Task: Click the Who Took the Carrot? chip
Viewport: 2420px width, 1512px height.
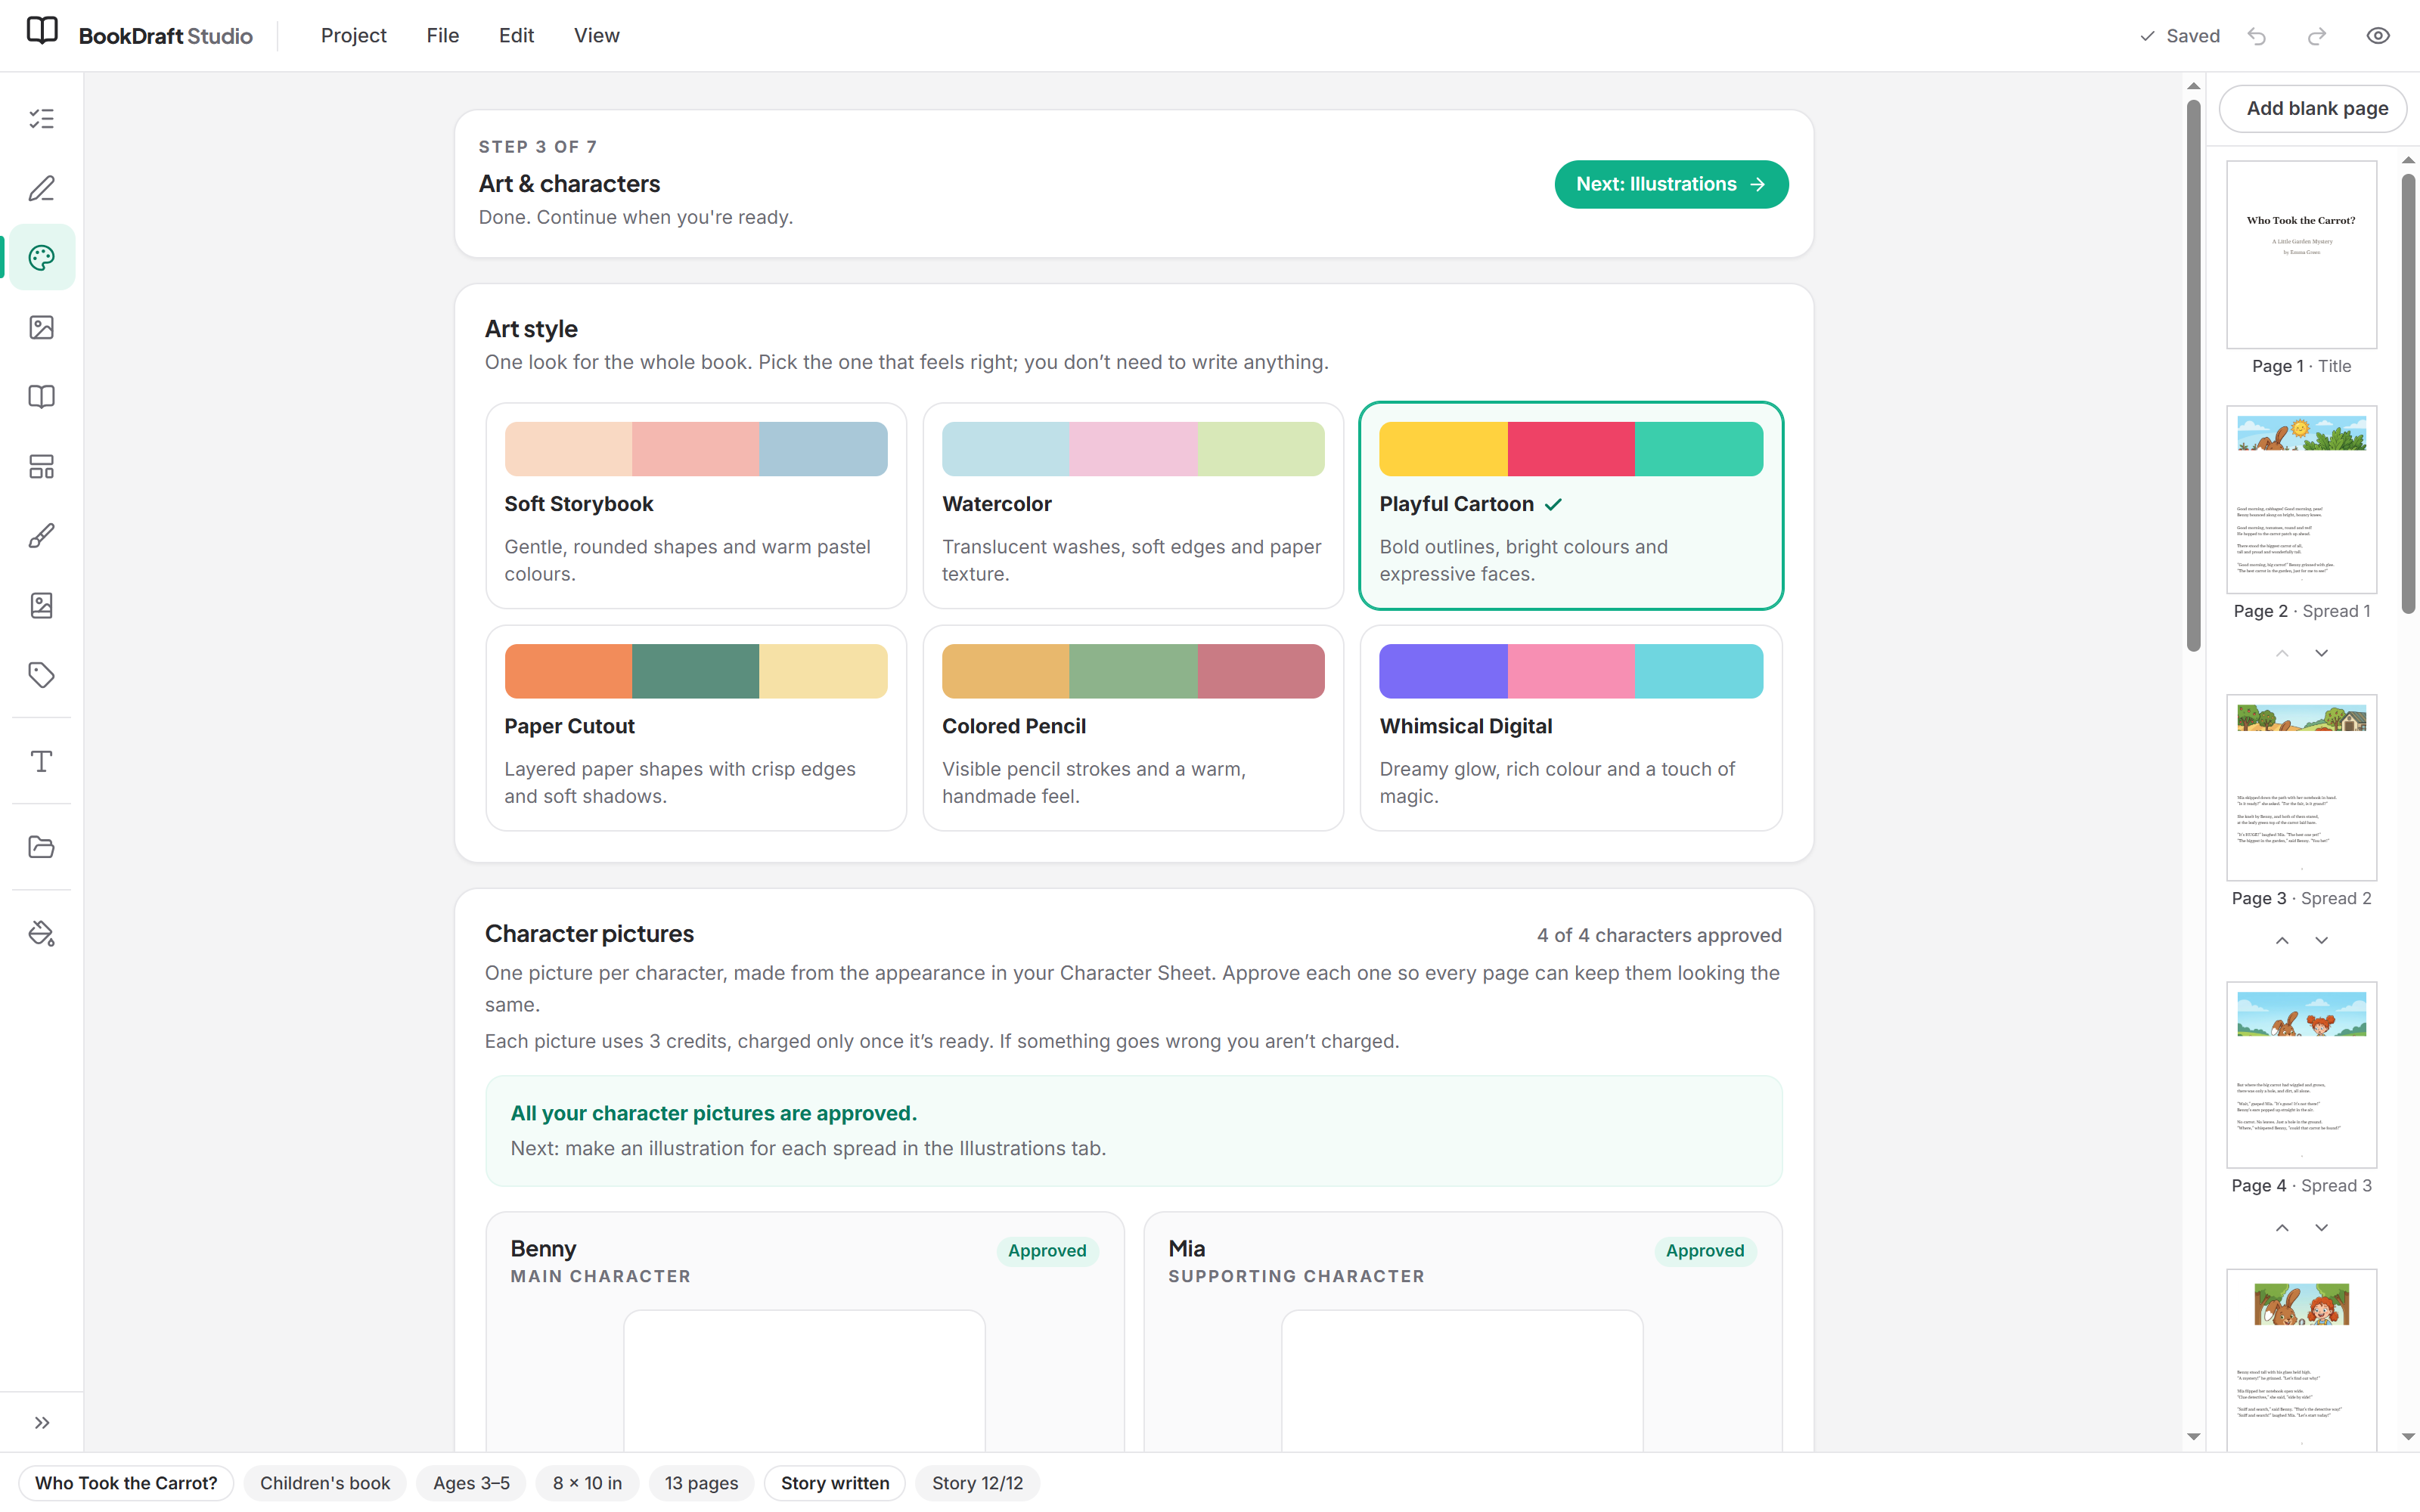Action: pos(126,1483)
